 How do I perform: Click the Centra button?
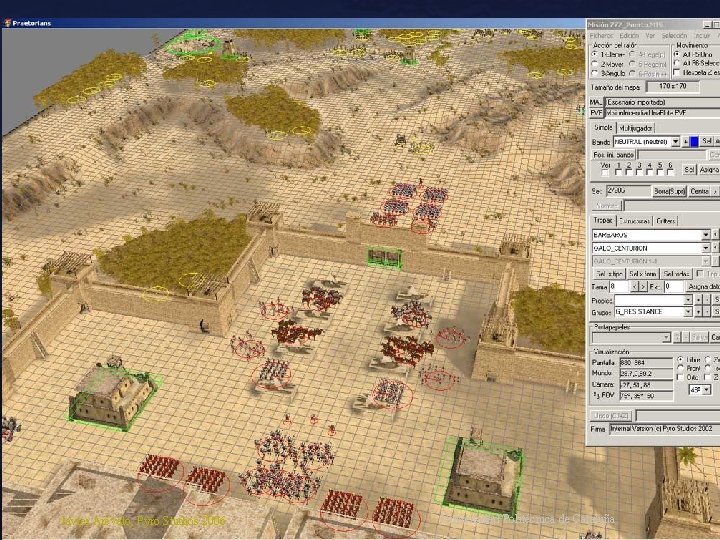[x=699, y=191]
